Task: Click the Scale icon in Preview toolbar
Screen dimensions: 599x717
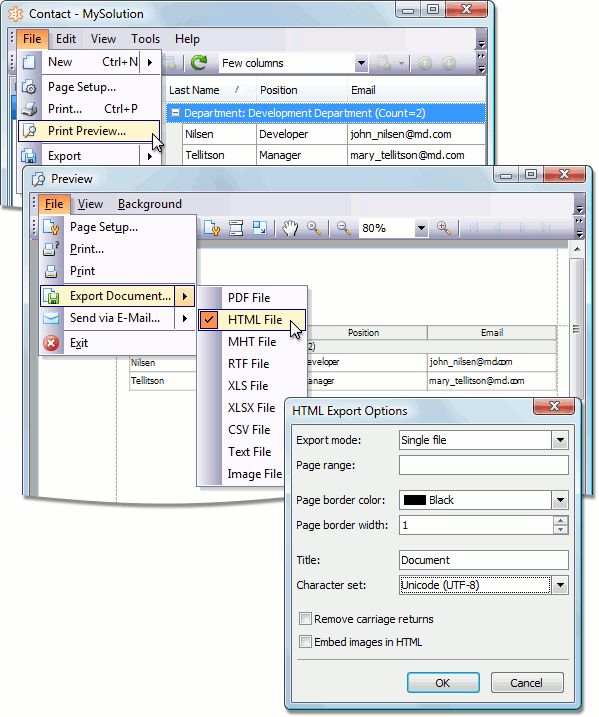Action: point(260,228)
